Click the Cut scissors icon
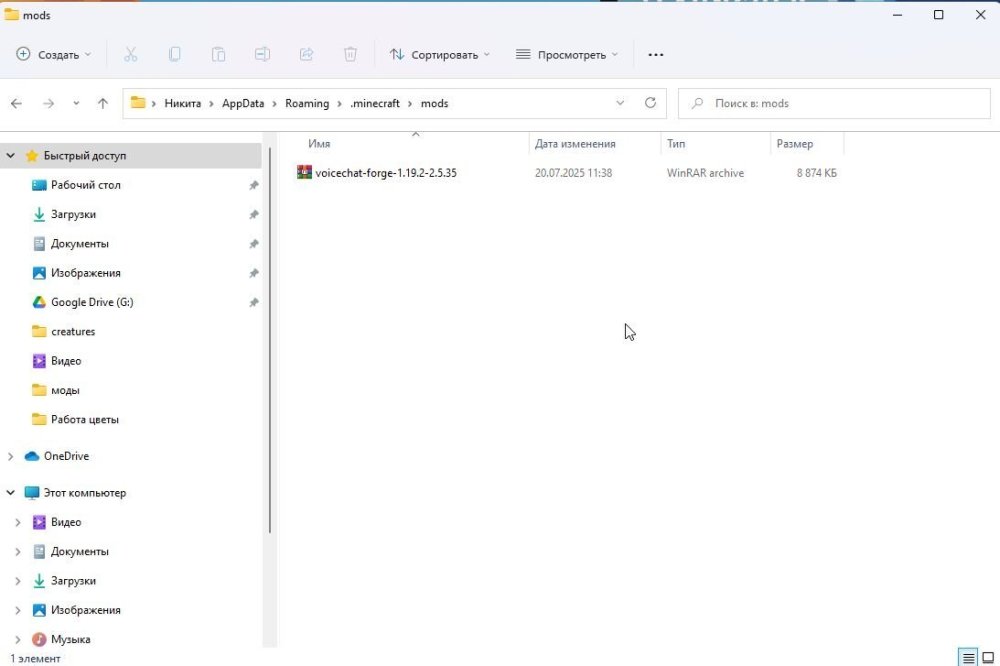1000x666 pixels. tap(131, 55)
